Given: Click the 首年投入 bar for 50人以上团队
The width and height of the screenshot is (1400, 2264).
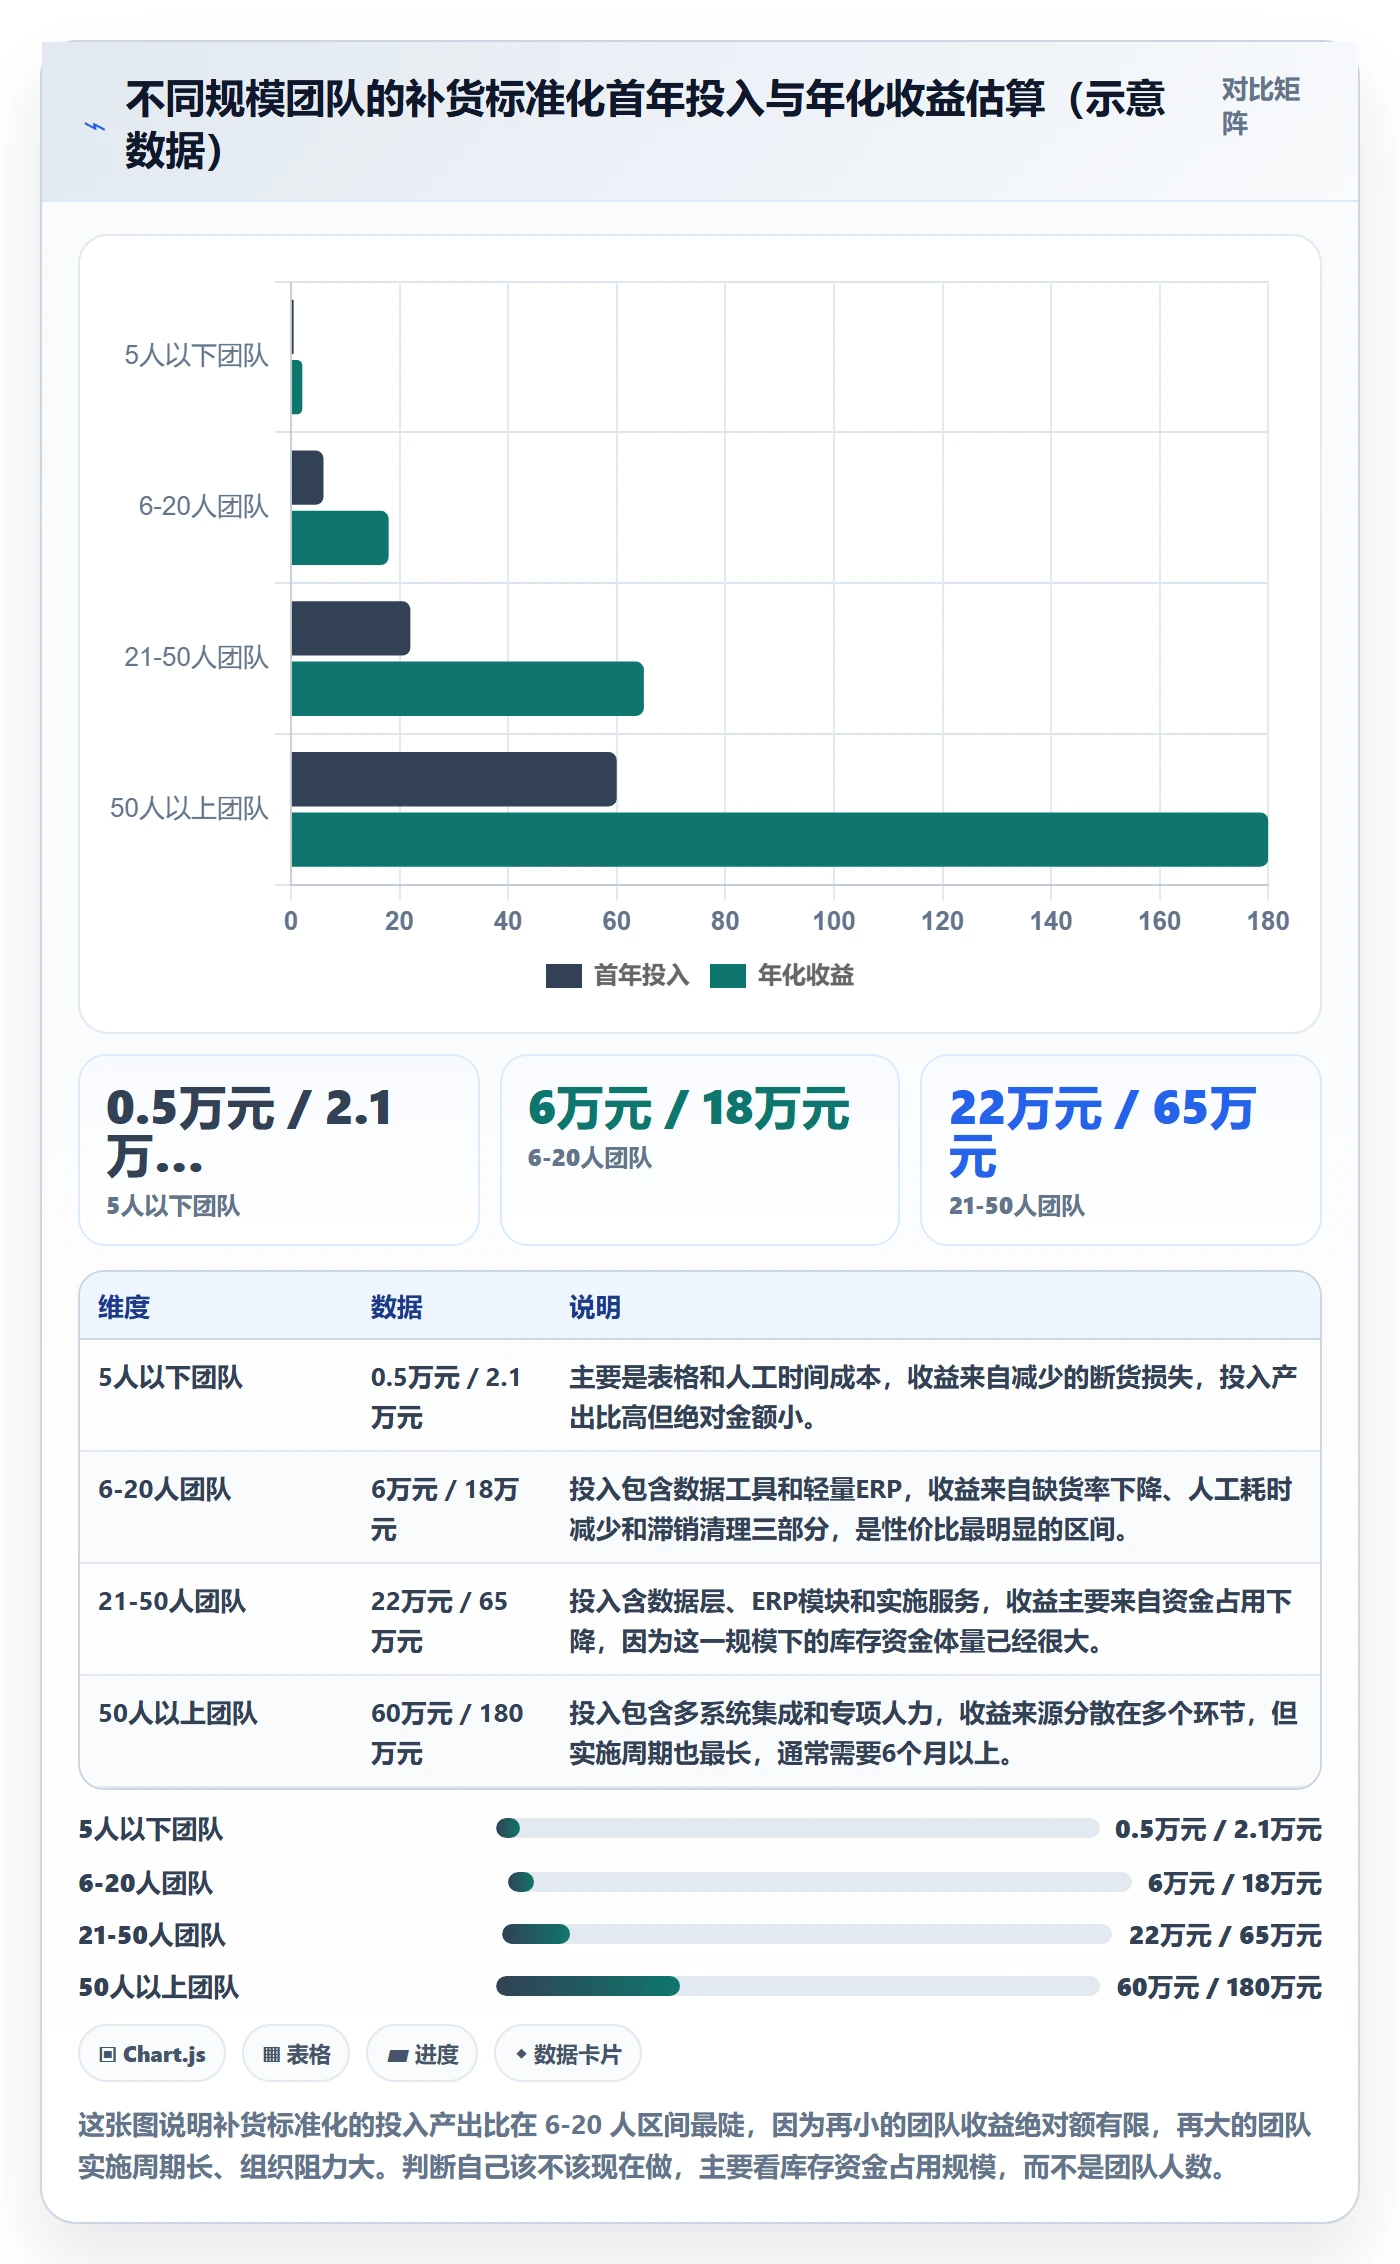Looking at the screenshot, I should tap(454, 779).
